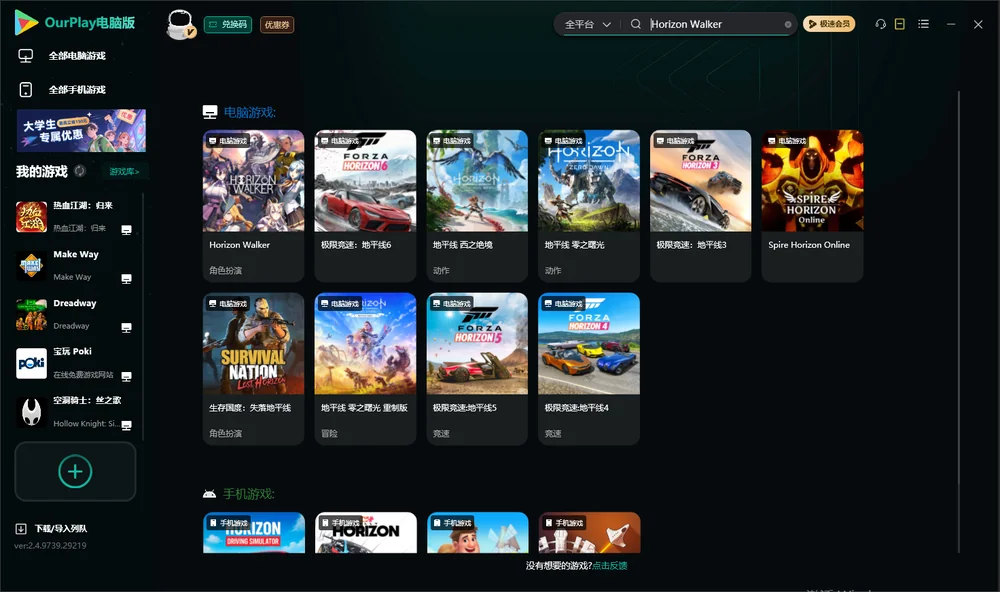Click the plus icon to add a game
This screenshot has height=592, width=1000.
(75, 471)
